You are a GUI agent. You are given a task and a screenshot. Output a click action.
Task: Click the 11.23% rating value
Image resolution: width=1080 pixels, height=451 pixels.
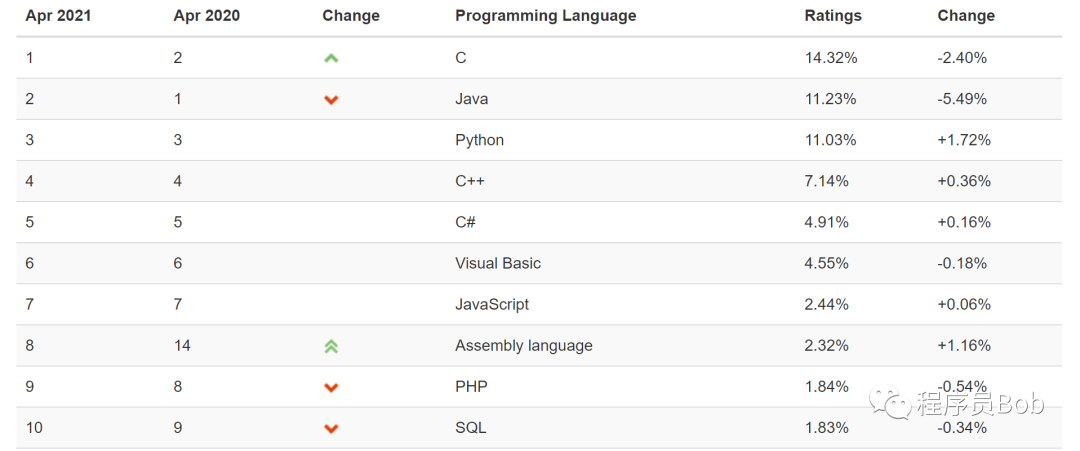pos(830,99)
